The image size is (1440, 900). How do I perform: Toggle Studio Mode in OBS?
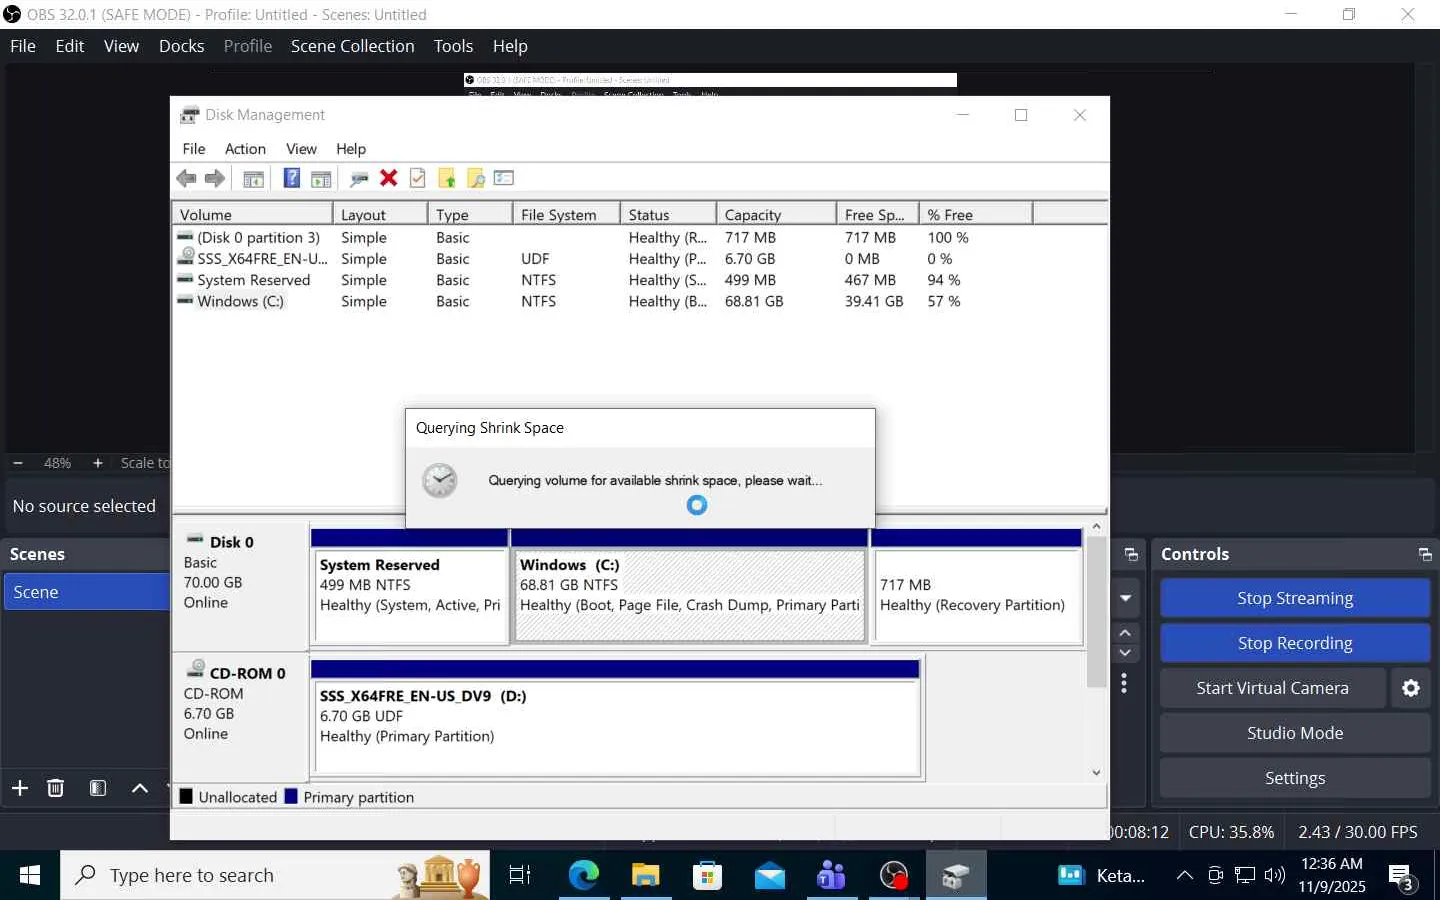[x=1295, y=733]
